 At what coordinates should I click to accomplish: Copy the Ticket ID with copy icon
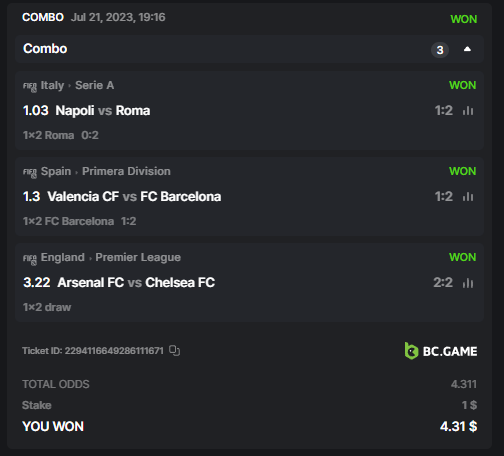[174, 351]
